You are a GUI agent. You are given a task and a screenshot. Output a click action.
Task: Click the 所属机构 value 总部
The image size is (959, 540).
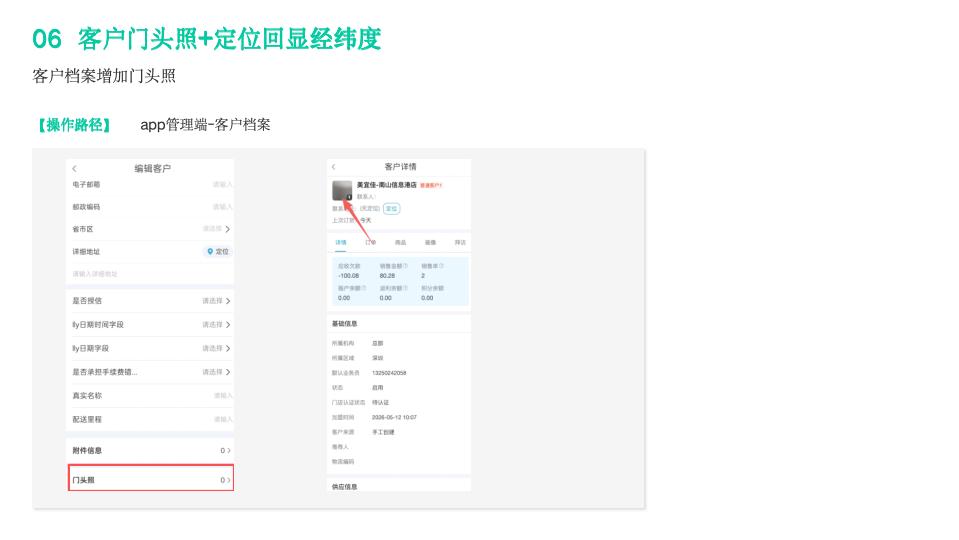pos(377,344)
